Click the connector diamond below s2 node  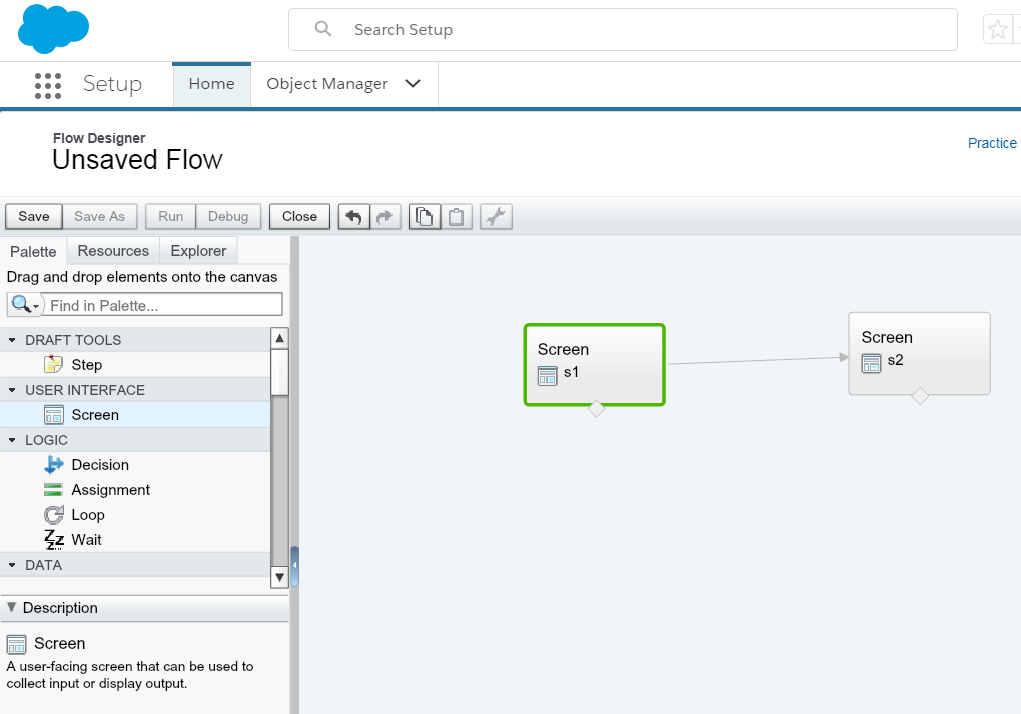[919, 396]
